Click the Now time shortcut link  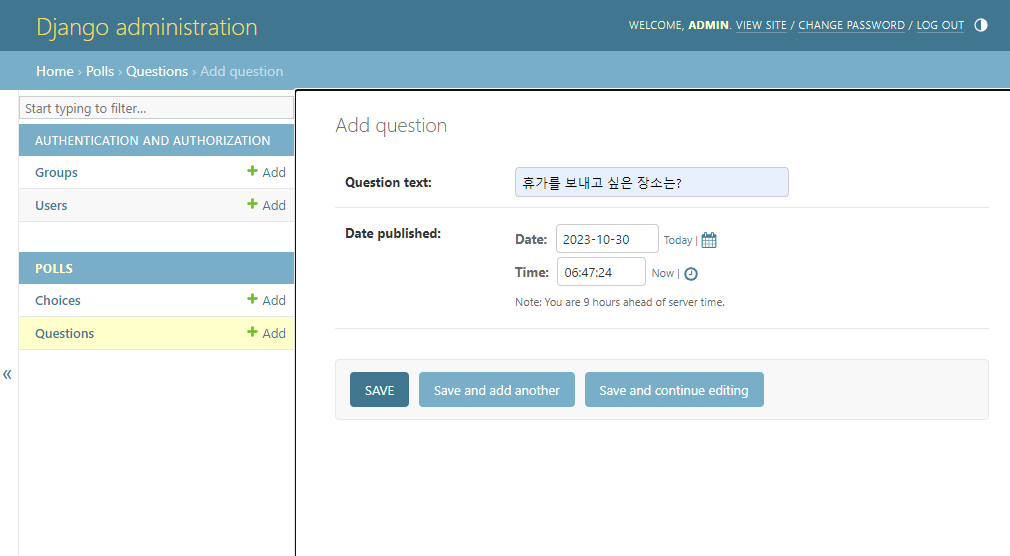(x=662, y=273)
